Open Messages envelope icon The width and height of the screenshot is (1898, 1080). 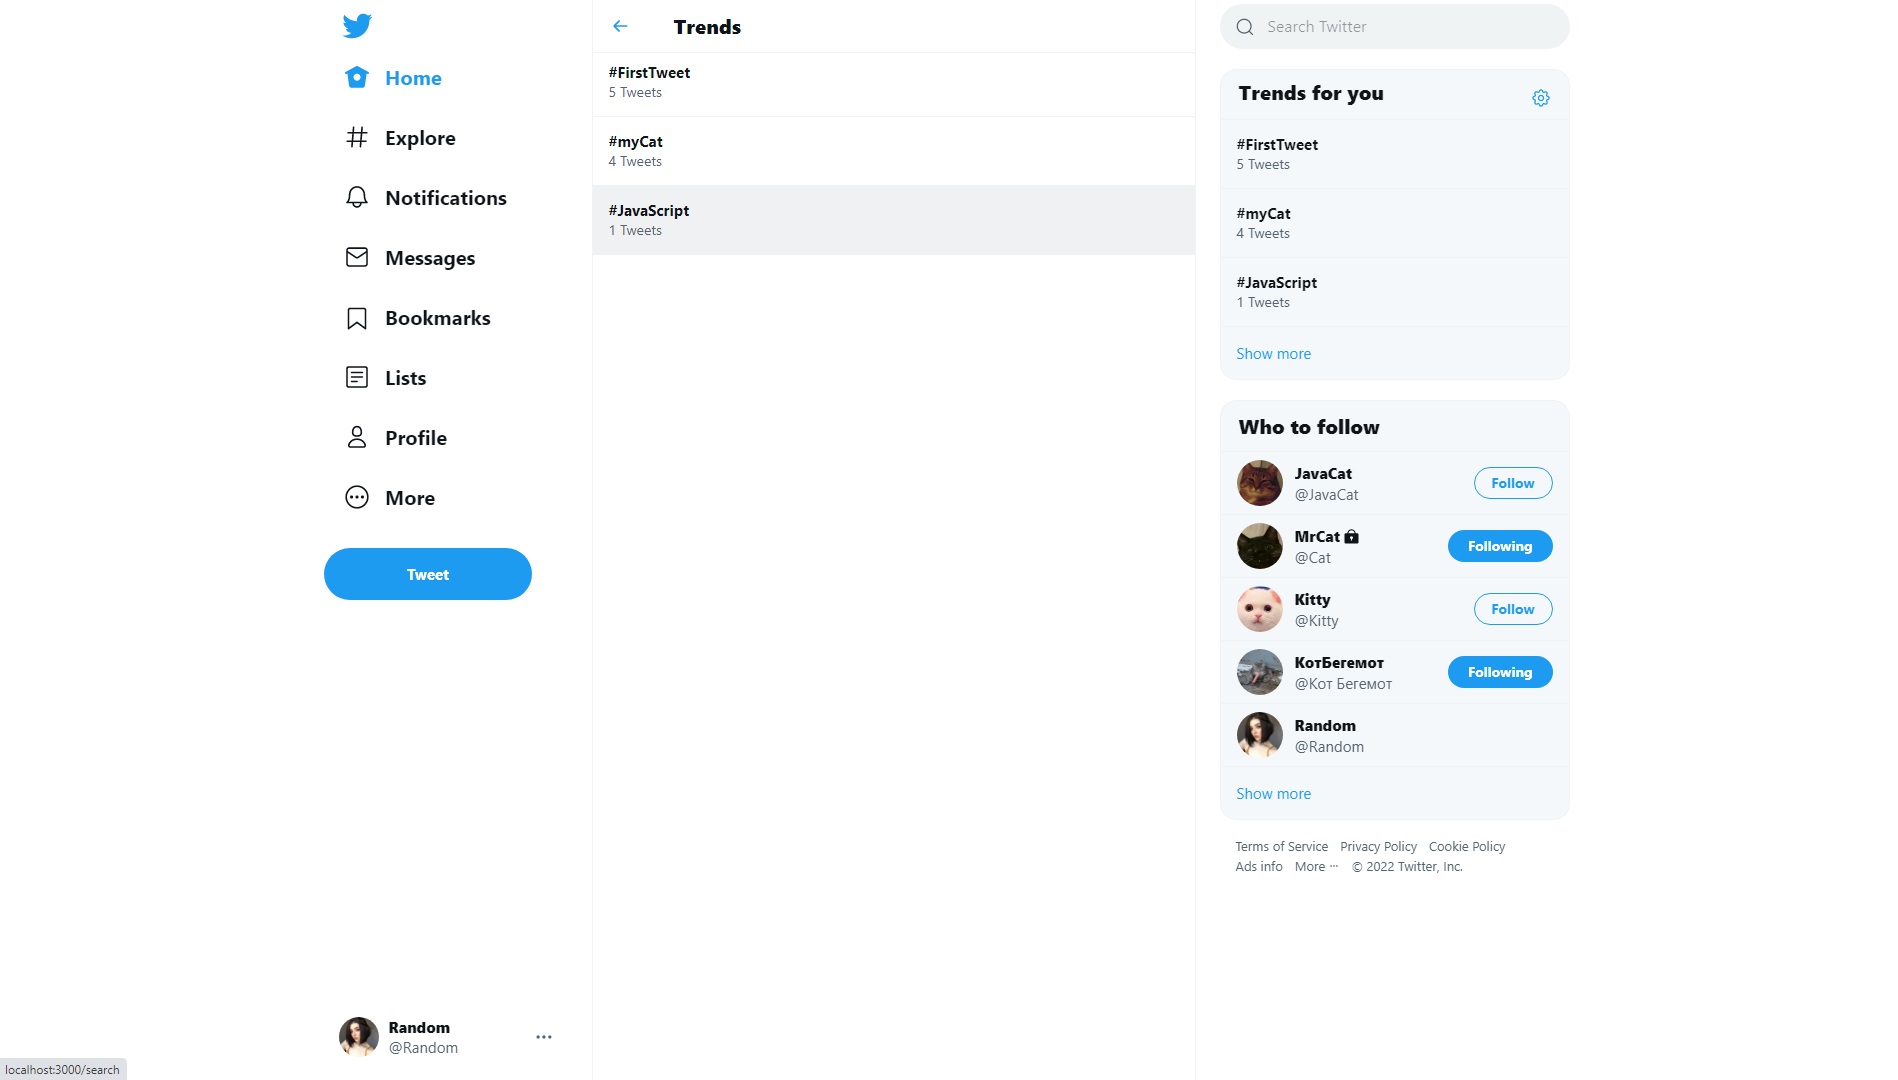click(x=357, y=257)
